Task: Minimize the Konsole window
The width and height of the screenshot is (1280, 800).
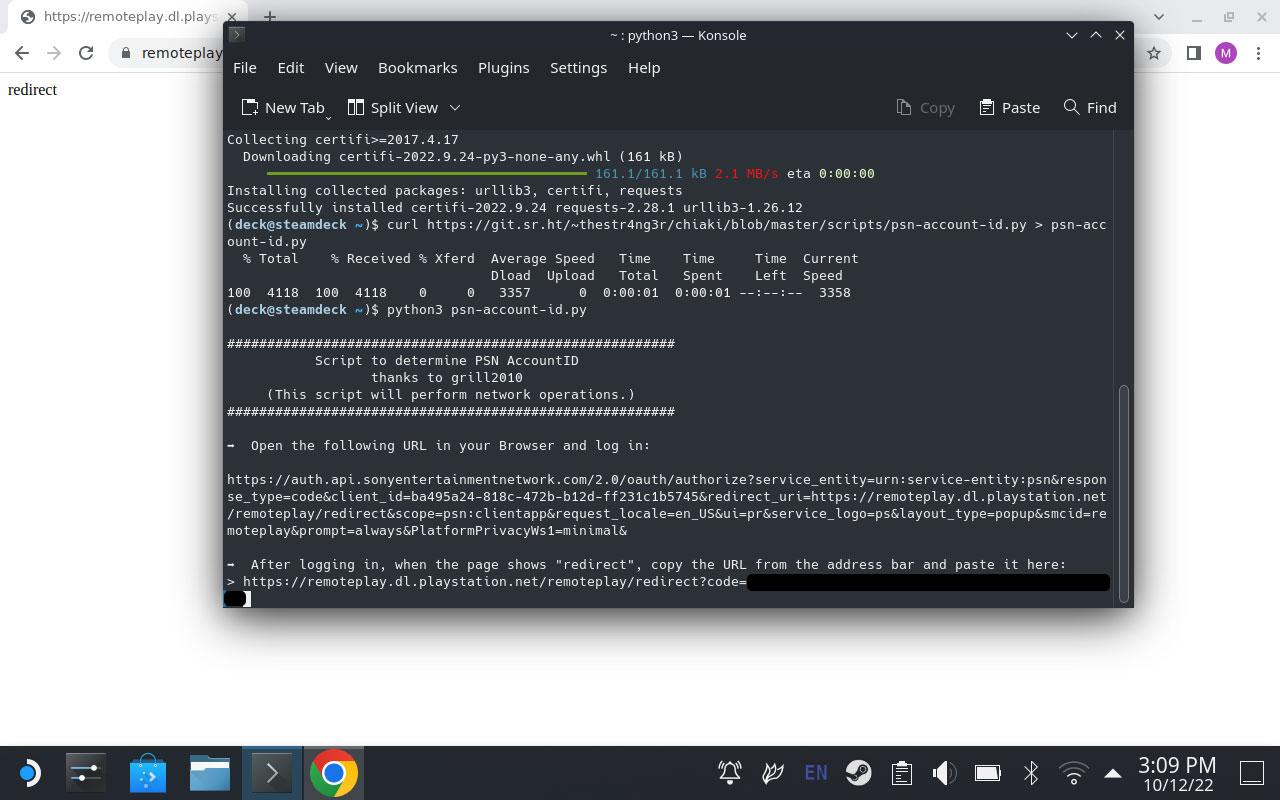Action: 1072,35
